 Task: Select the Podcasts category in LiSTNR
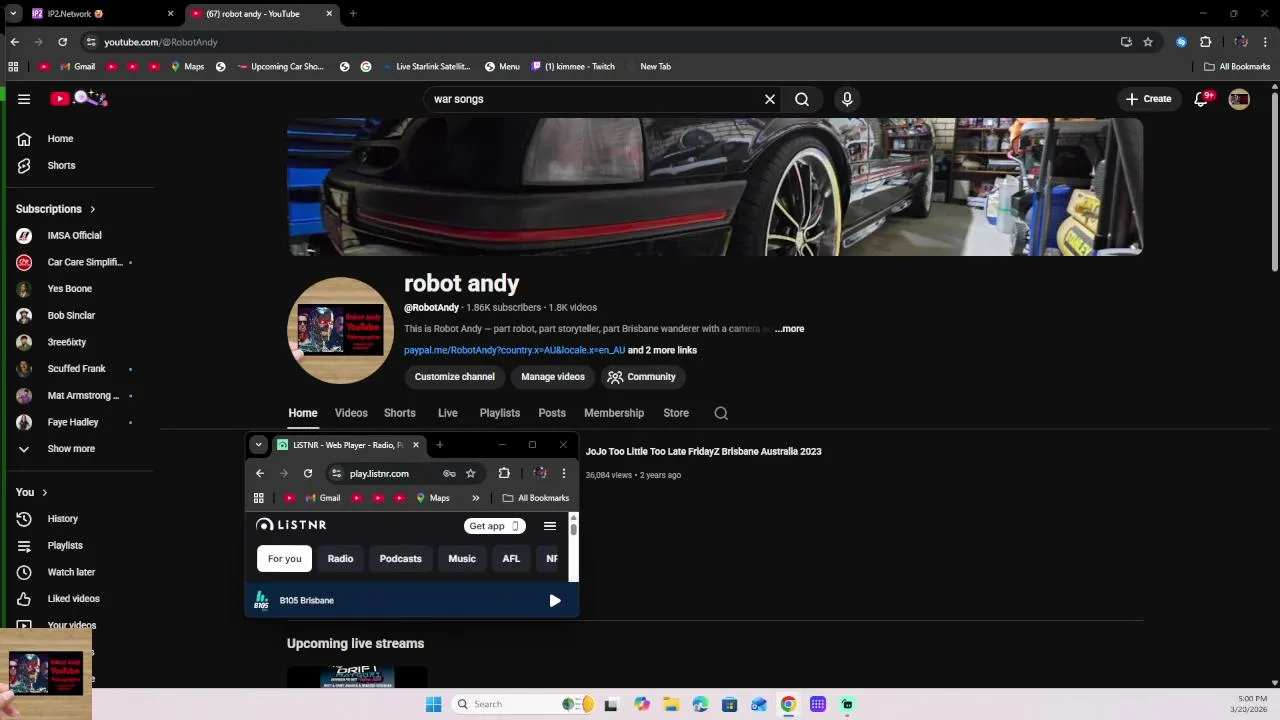pyautogui.click(x=401, y=559)
